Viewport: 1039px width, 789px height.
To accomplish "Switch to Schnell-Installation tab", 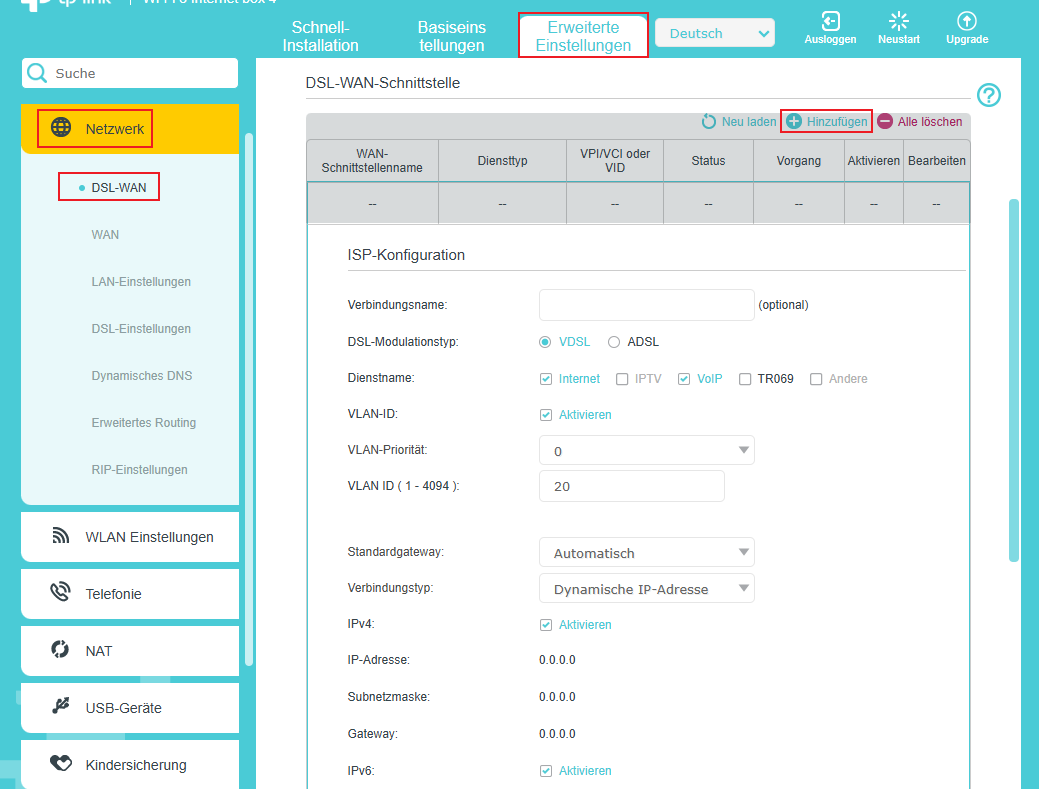I will coord(320,36).
